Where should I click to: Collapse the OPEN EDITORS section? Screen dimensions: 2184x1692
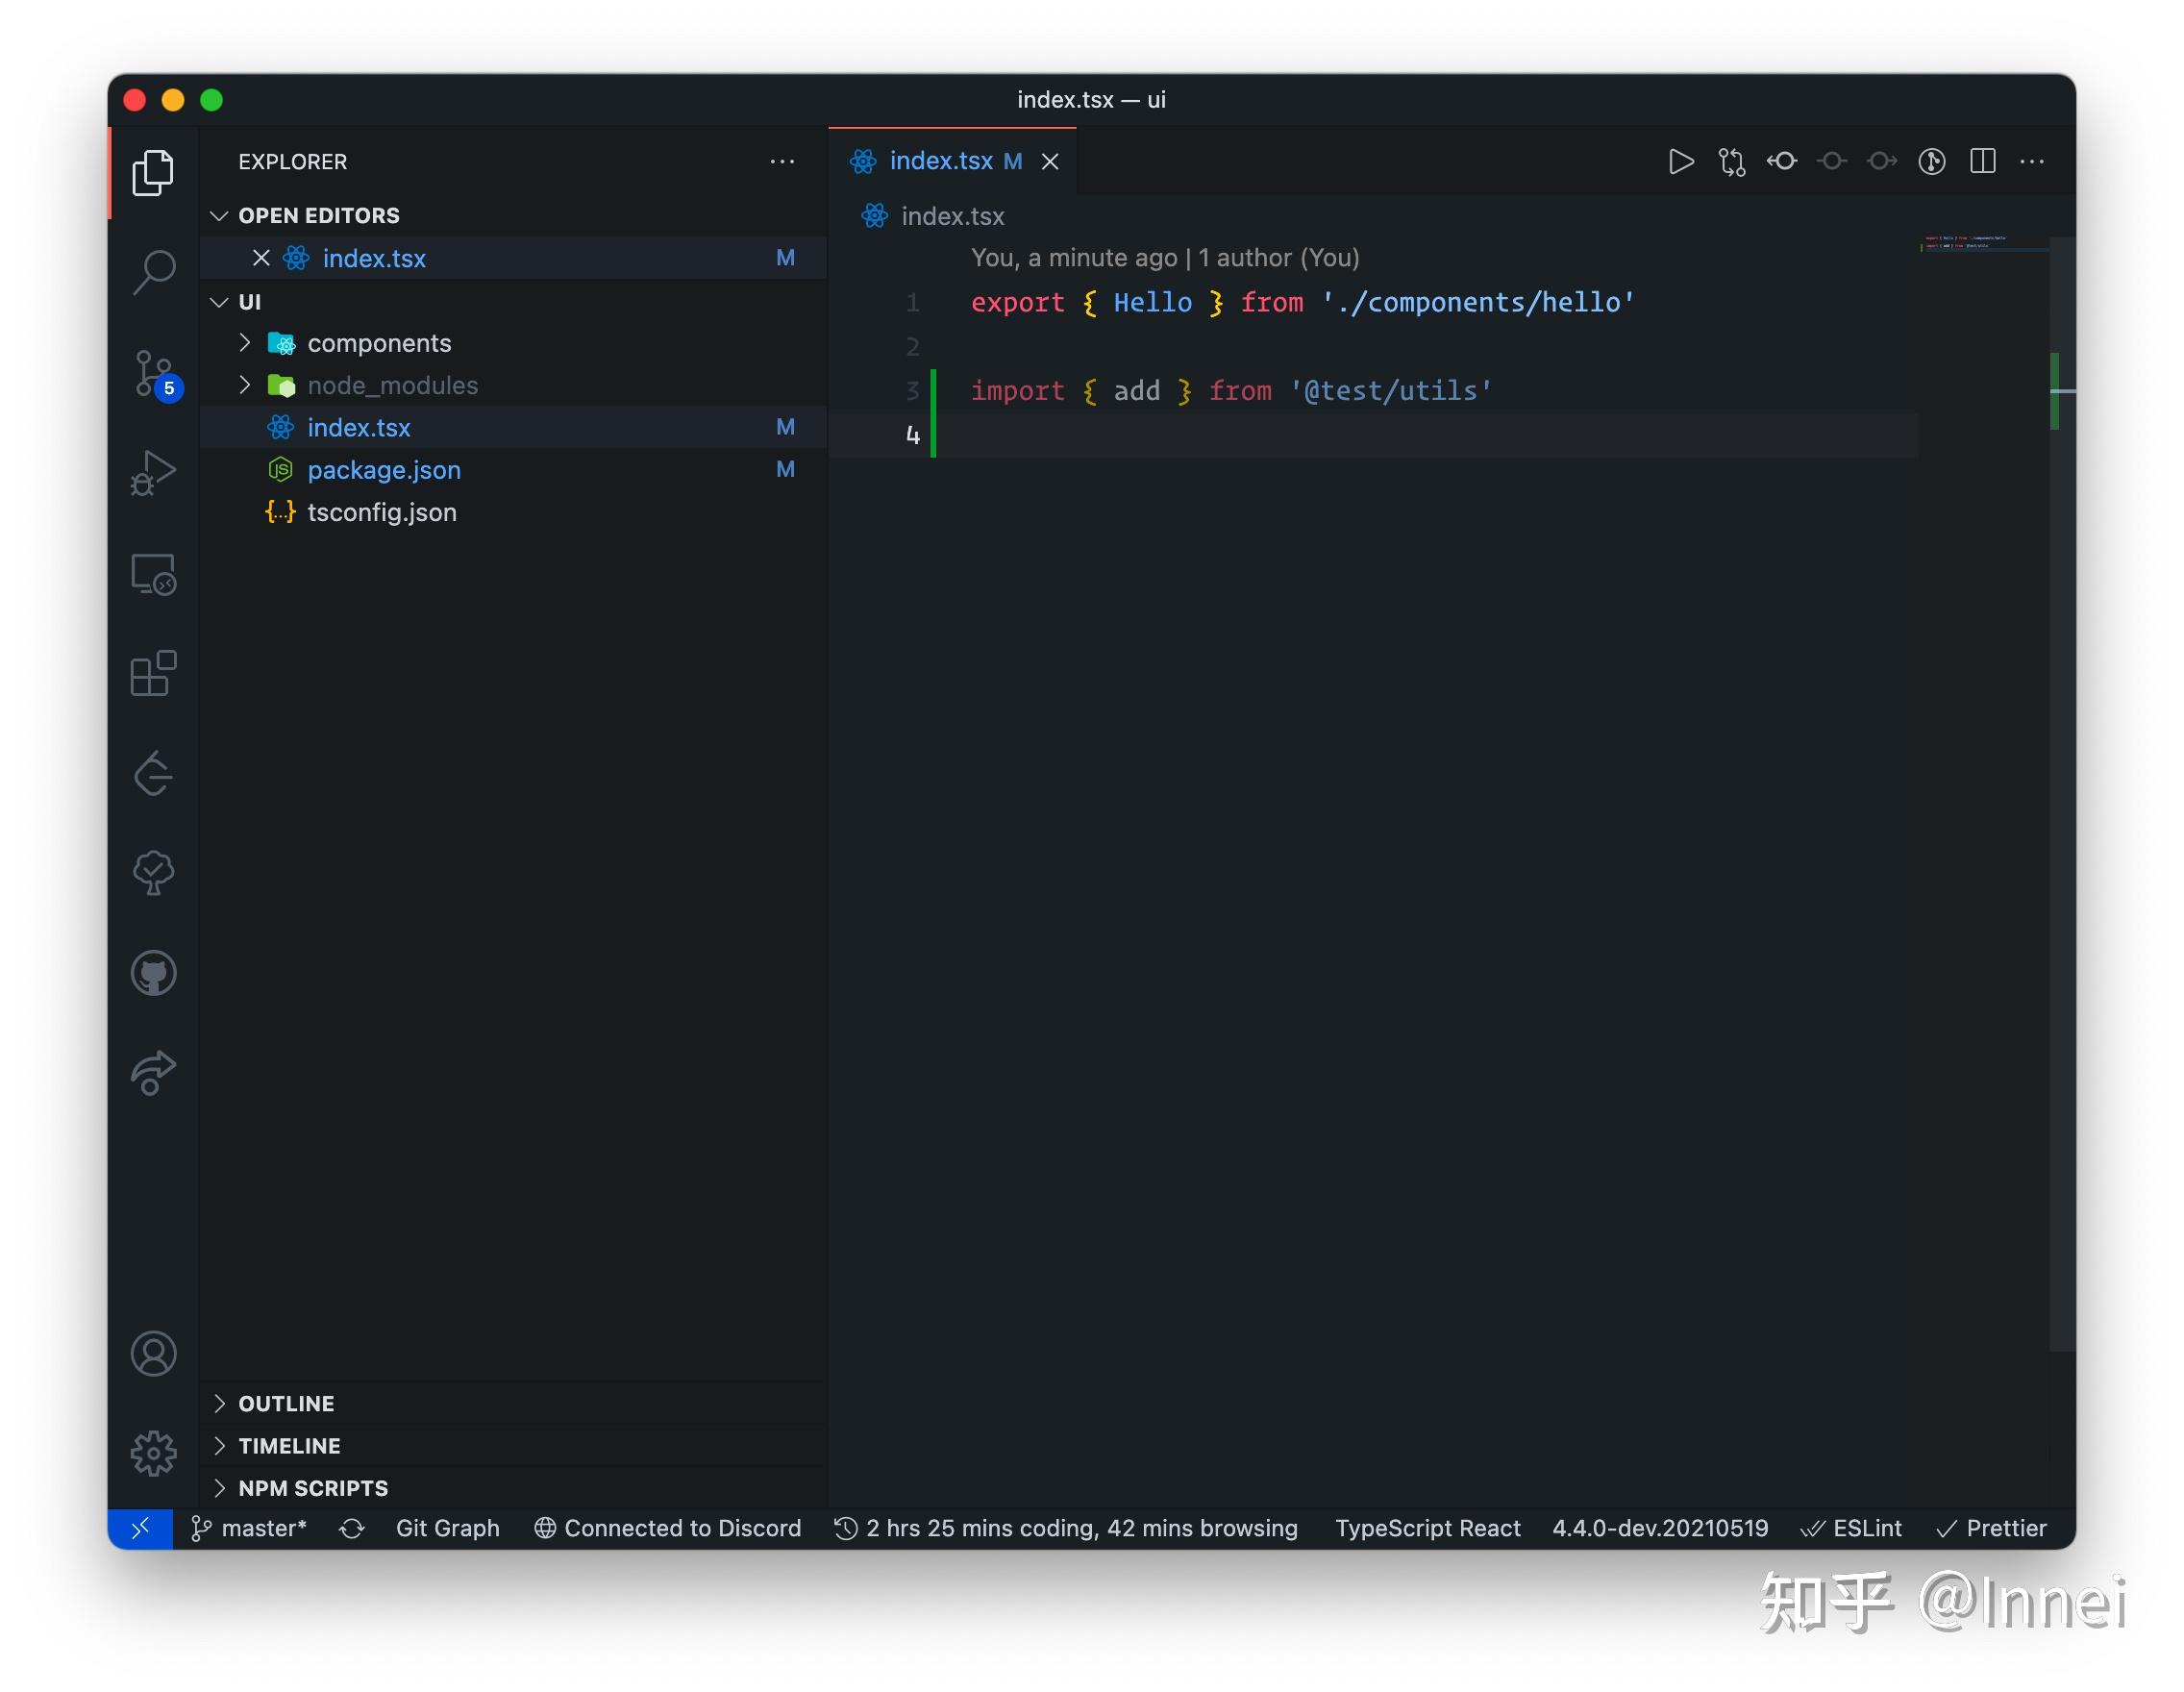tap(318, 215)
